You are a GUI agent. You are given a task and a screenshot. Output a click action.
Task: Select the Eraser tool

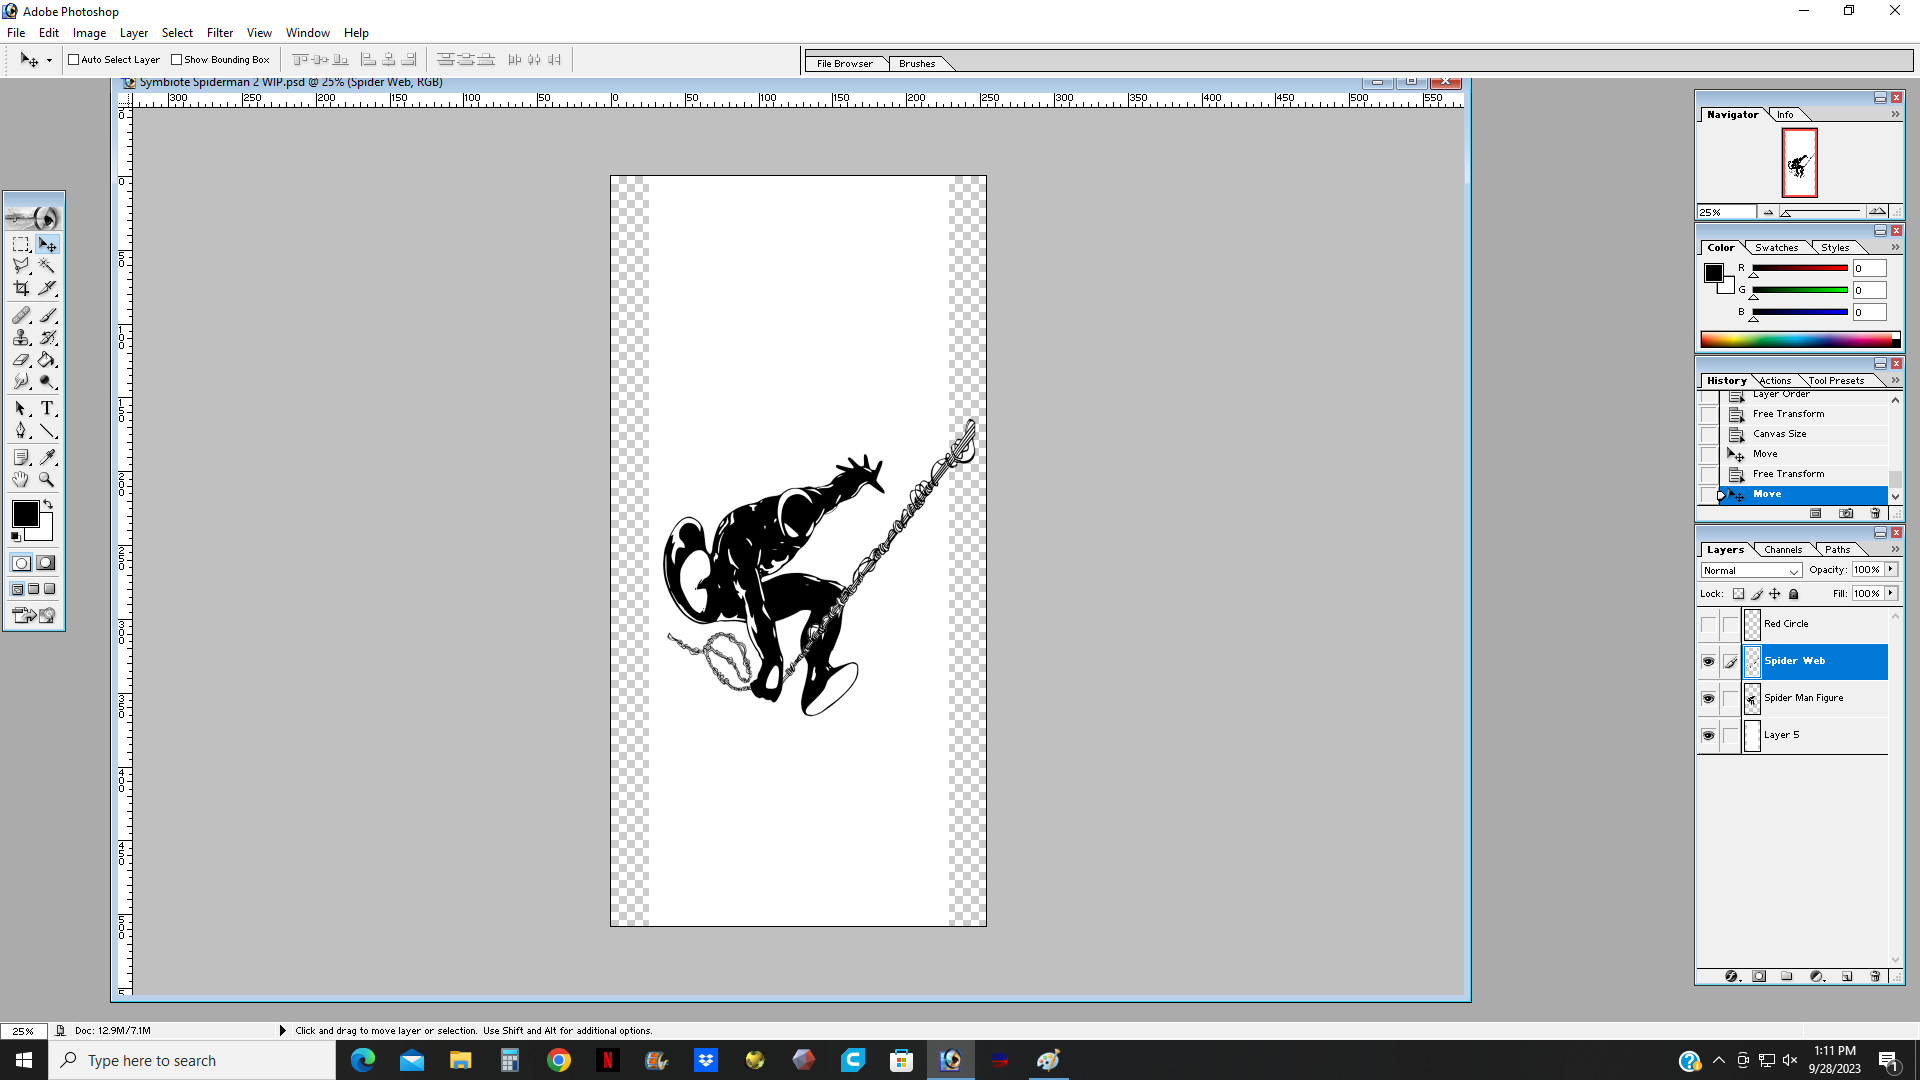21,360
